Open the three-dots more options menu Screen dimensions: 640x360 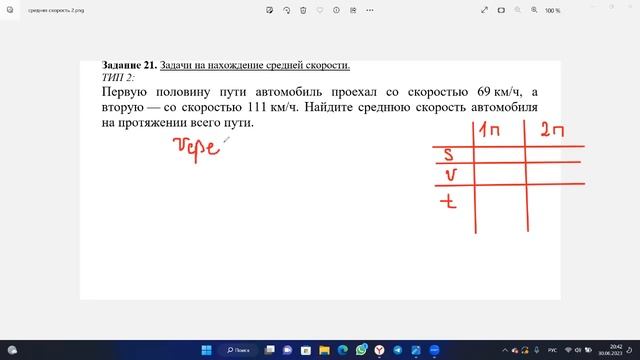[370, 10]
